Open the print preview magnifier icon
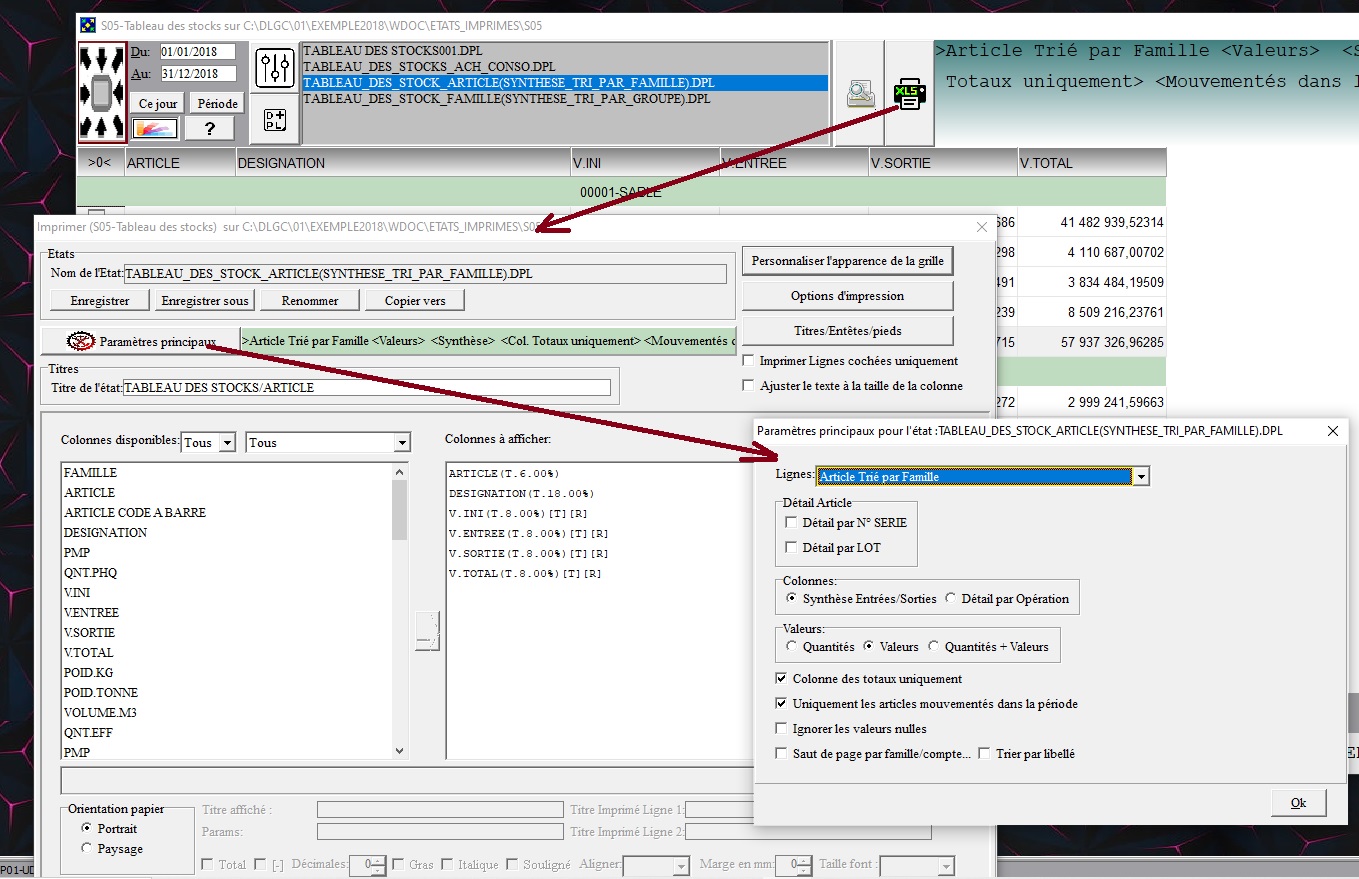The width and height of the screenshot is (1359, 879). point(859,94)
